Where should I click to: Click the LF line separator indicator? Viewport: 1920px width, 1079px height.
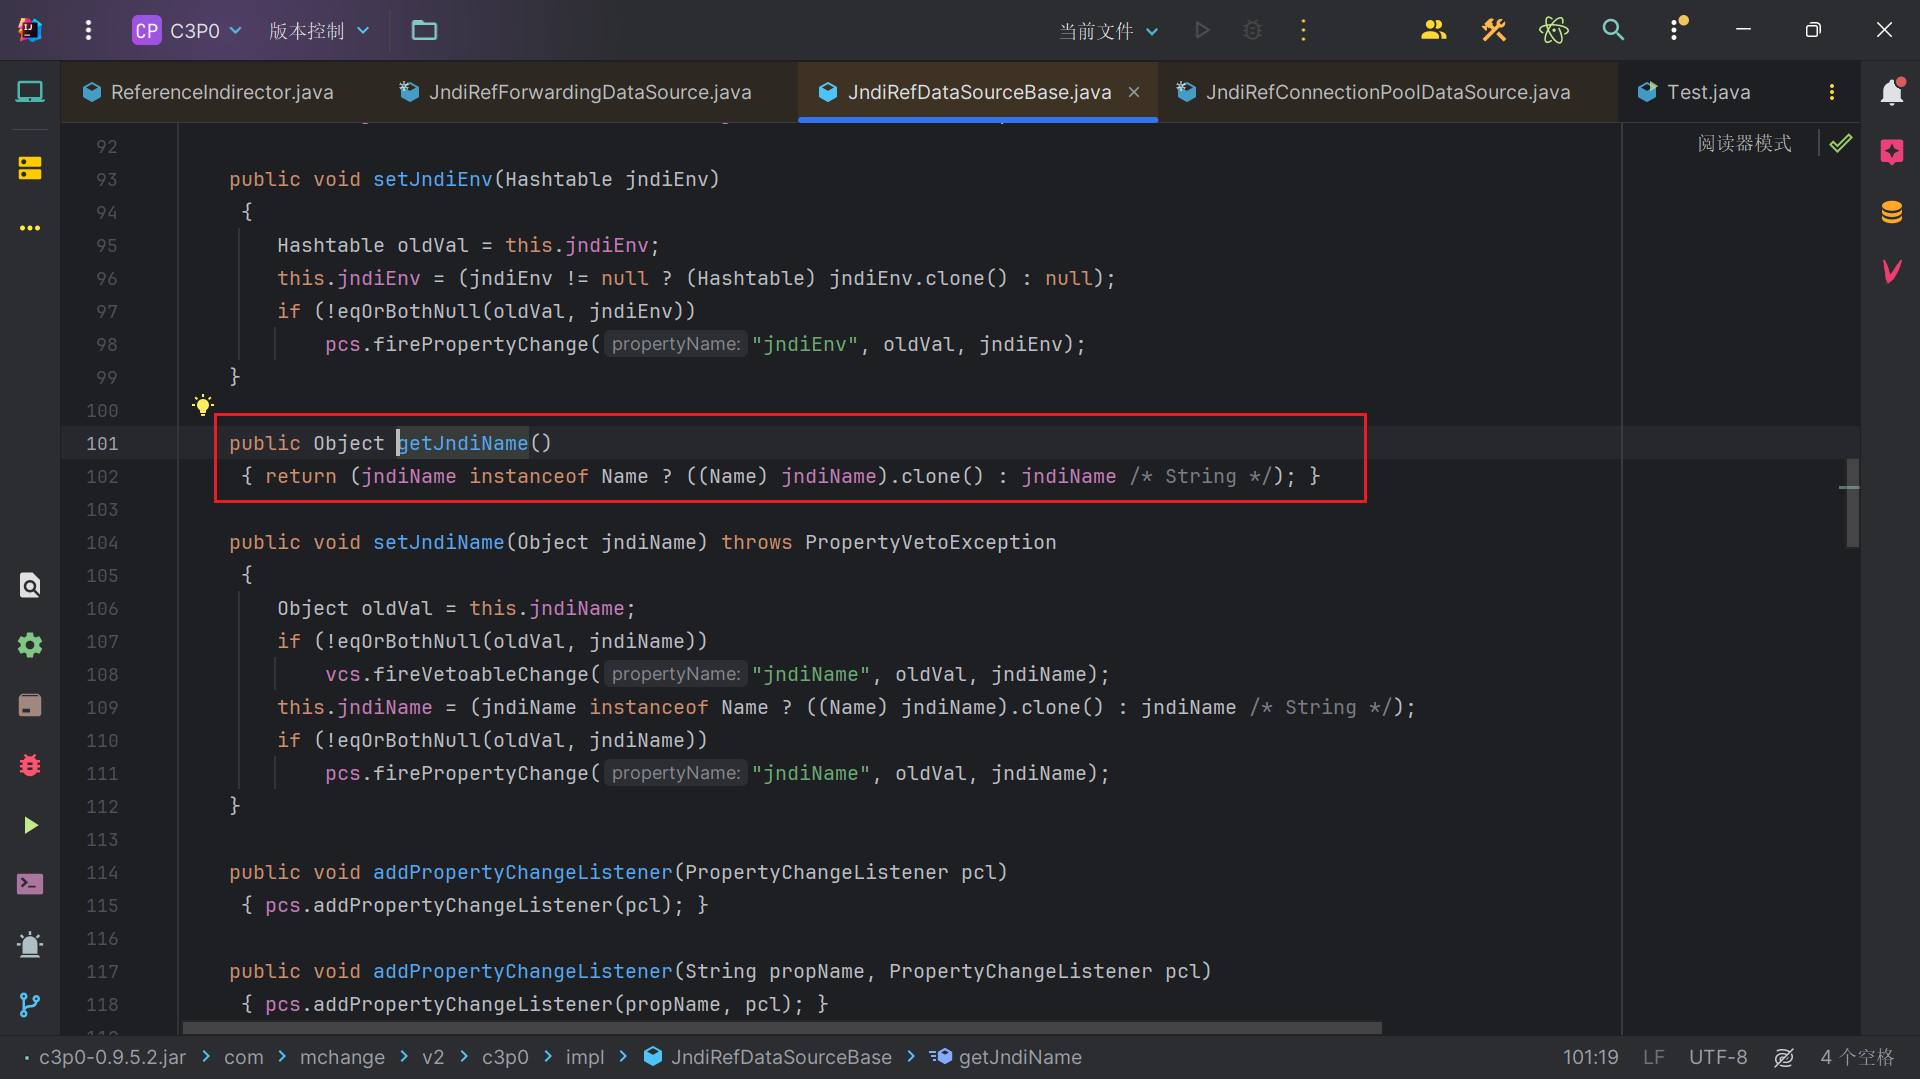coord(1653,1057)
